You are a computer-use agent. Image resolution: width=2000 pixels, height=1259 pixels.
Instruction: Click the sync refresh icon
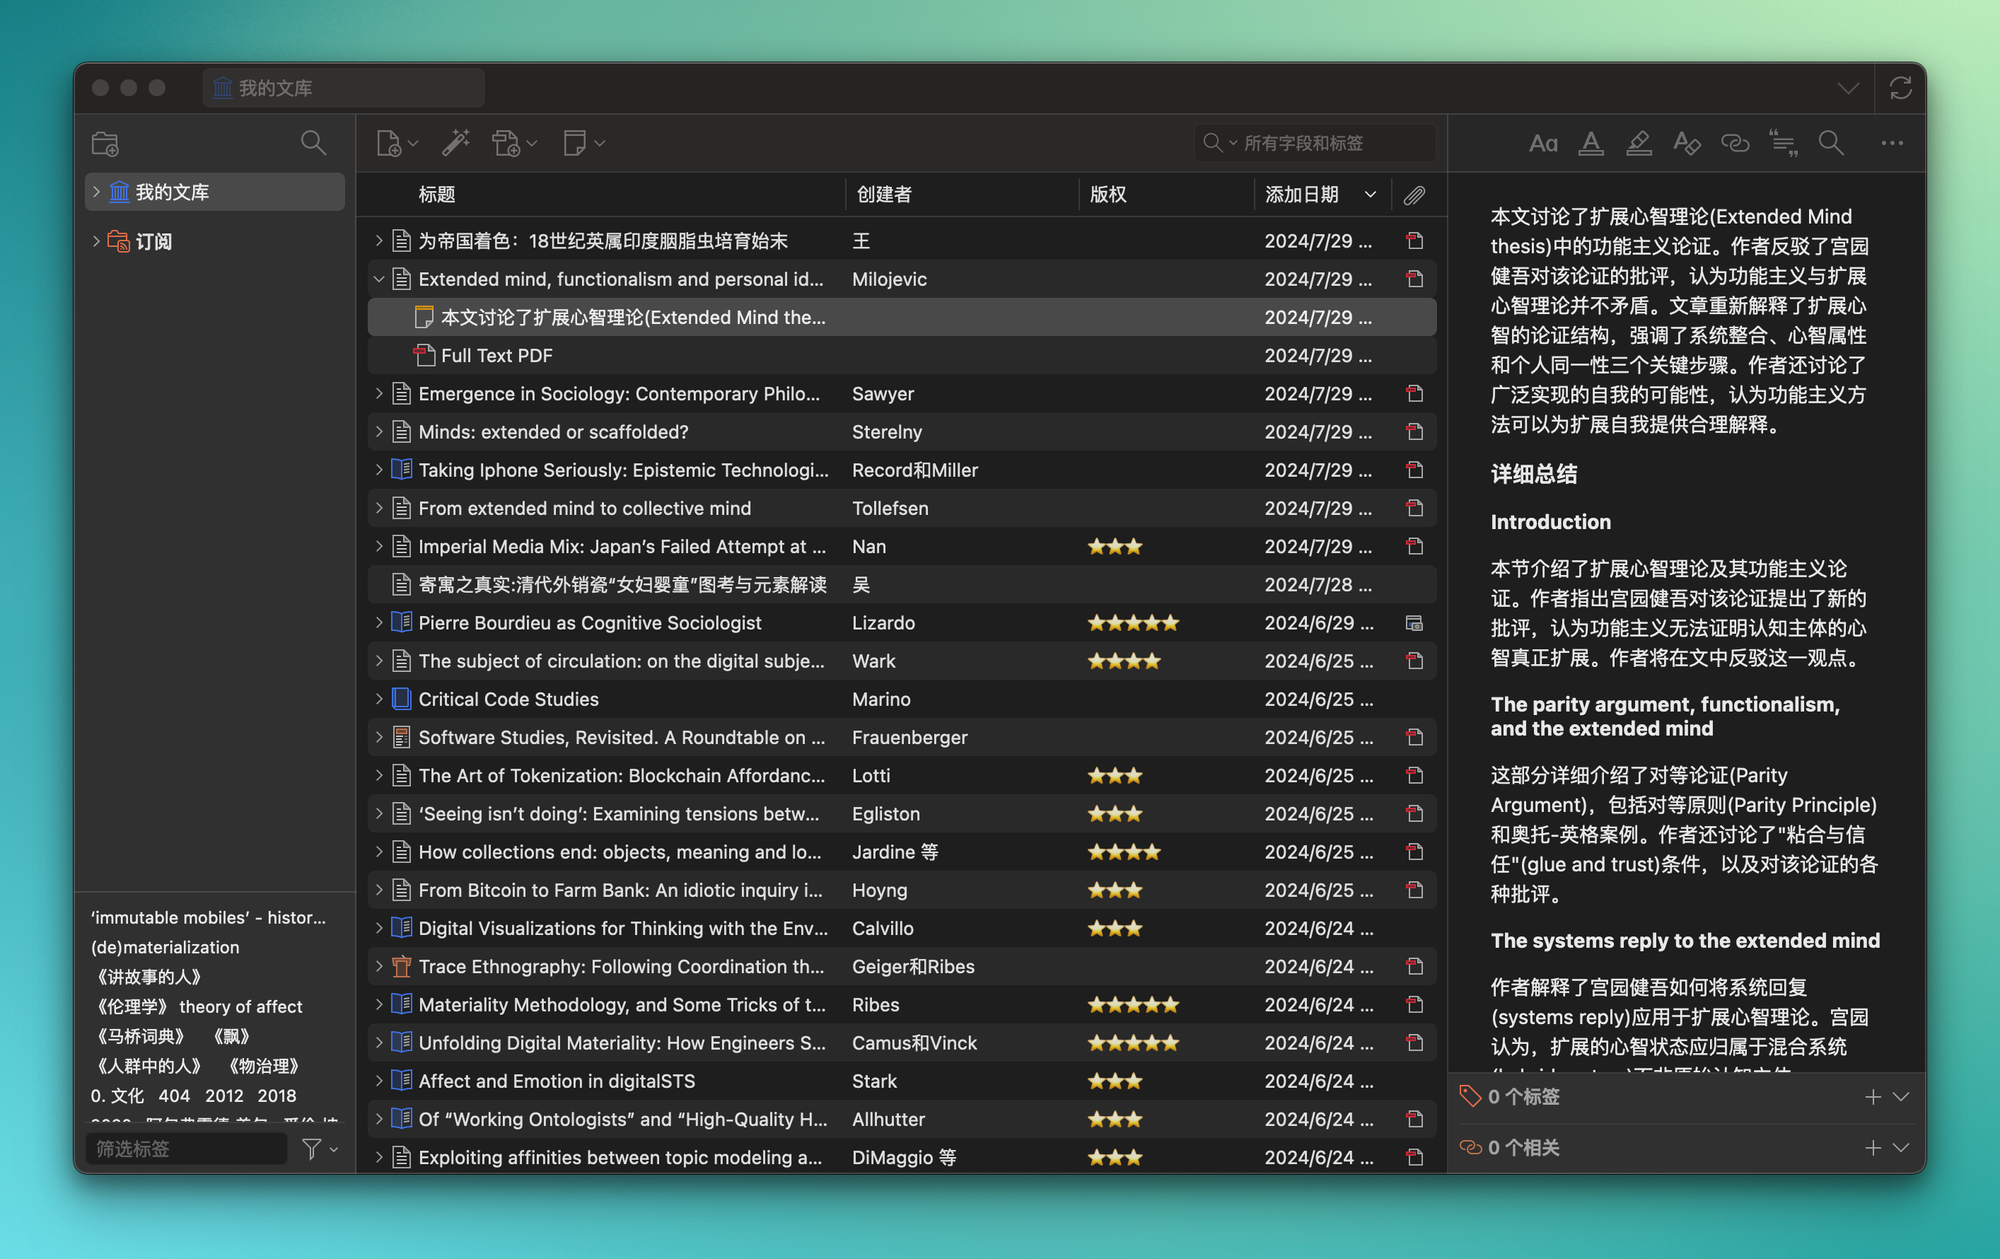pos(1900,88)
